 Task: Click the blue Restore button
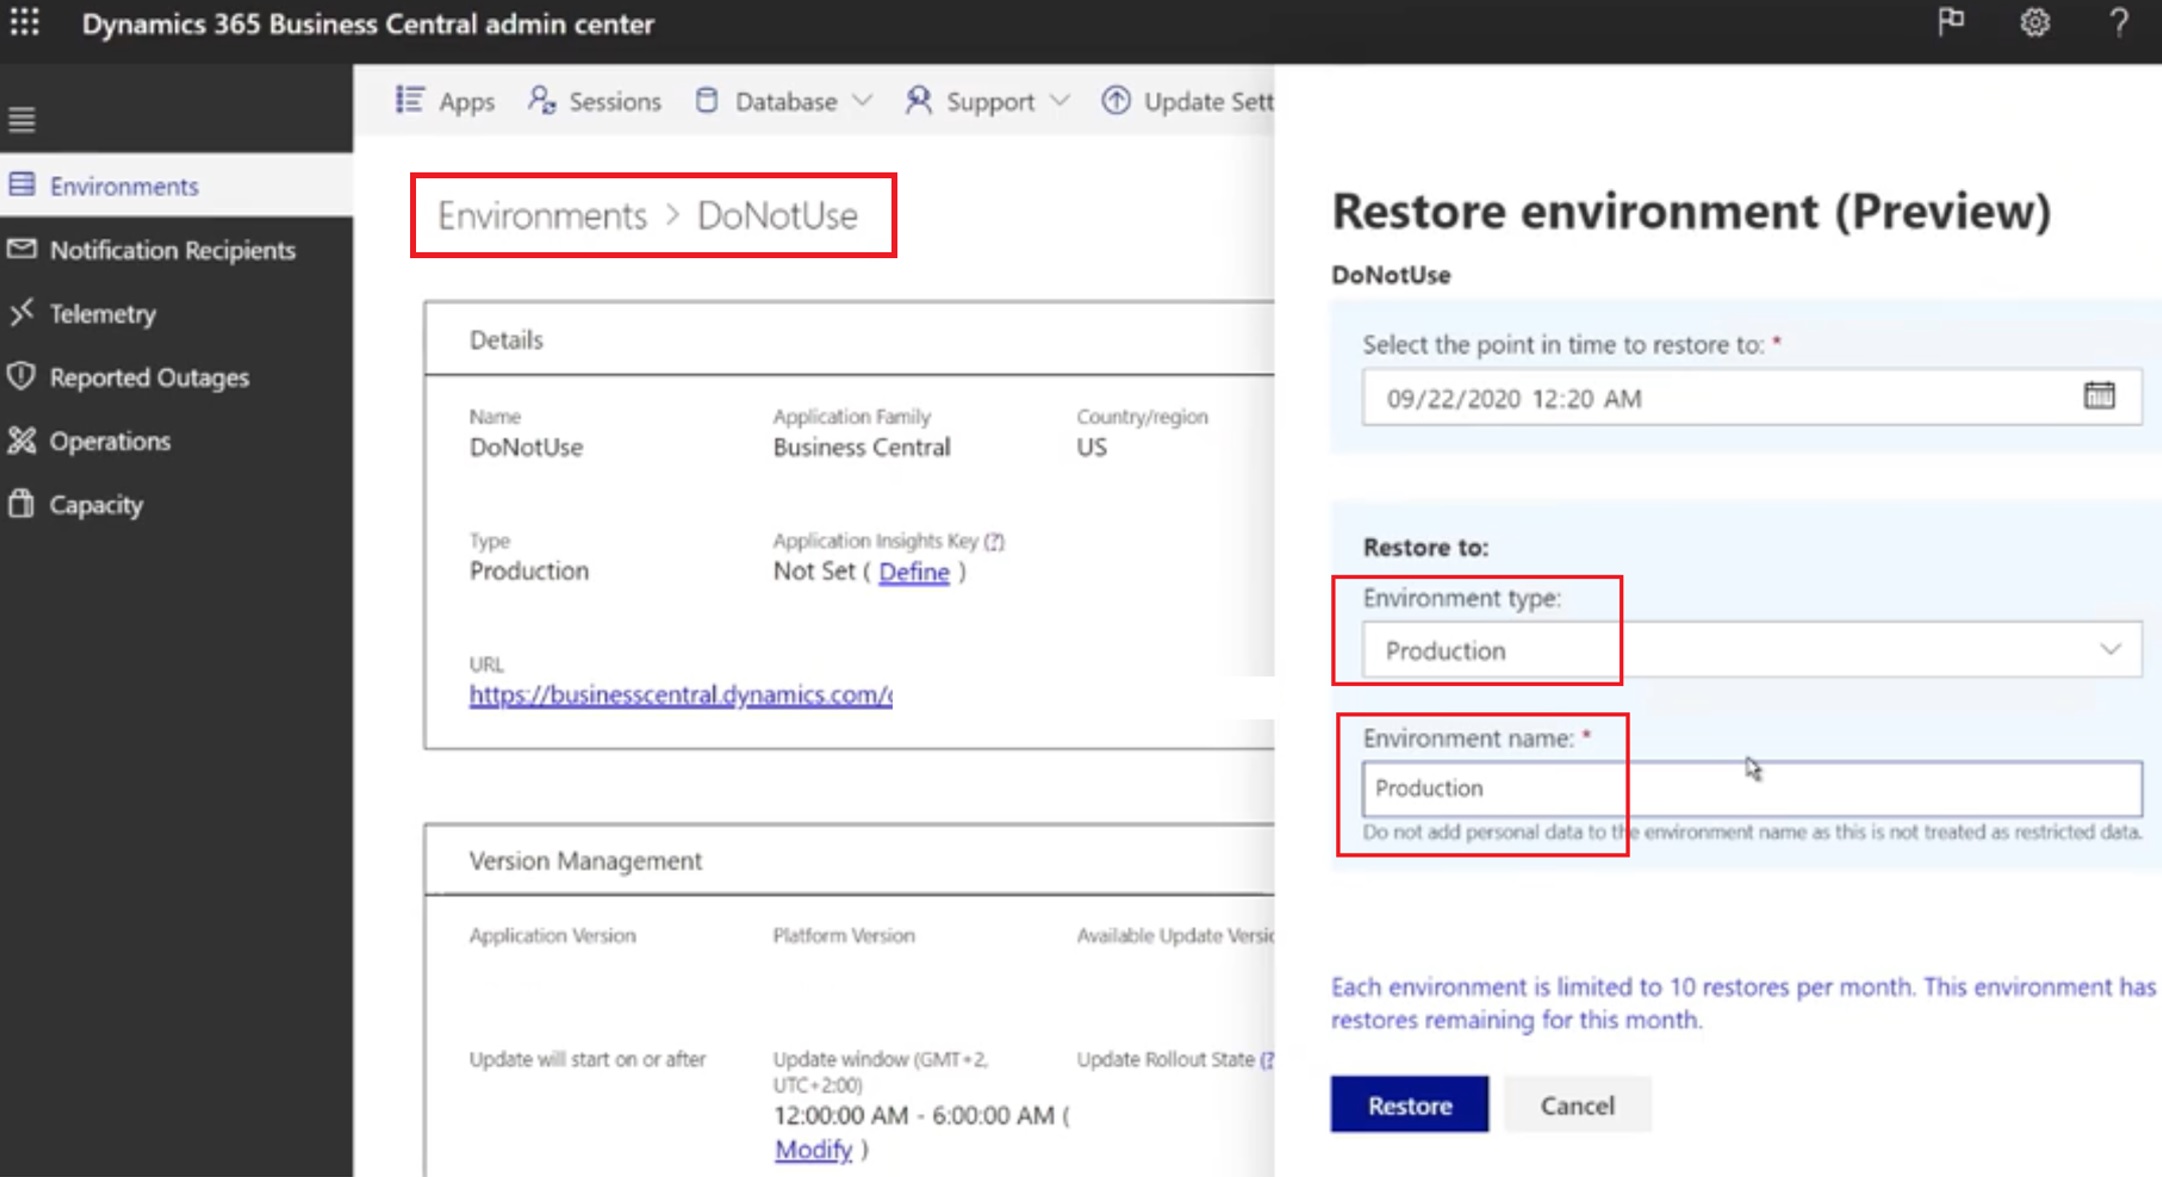[1409, 1105]
